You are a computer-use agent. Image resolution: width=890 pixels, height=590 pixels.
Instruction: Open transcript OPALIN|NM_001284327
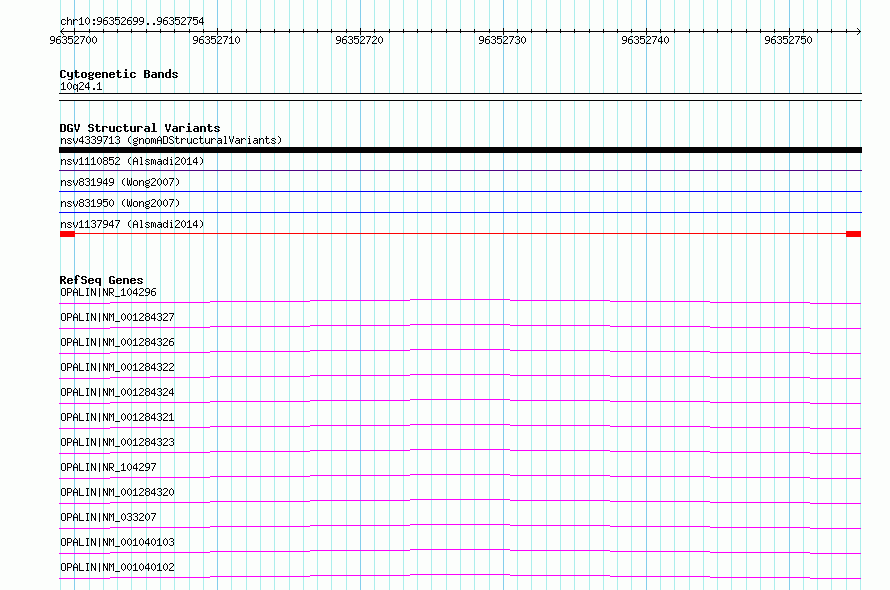click(x=117, y=317)
